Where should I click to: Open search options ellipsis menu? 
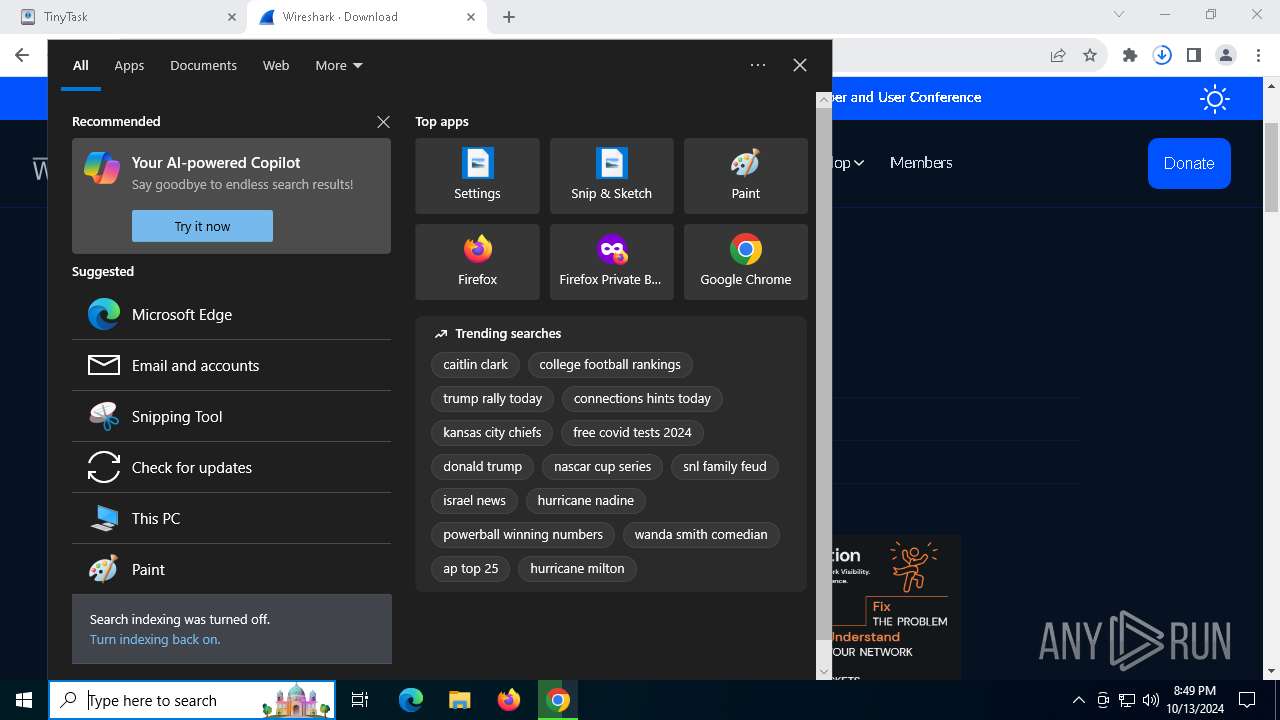pyautogui.click(x=758, y=65)
